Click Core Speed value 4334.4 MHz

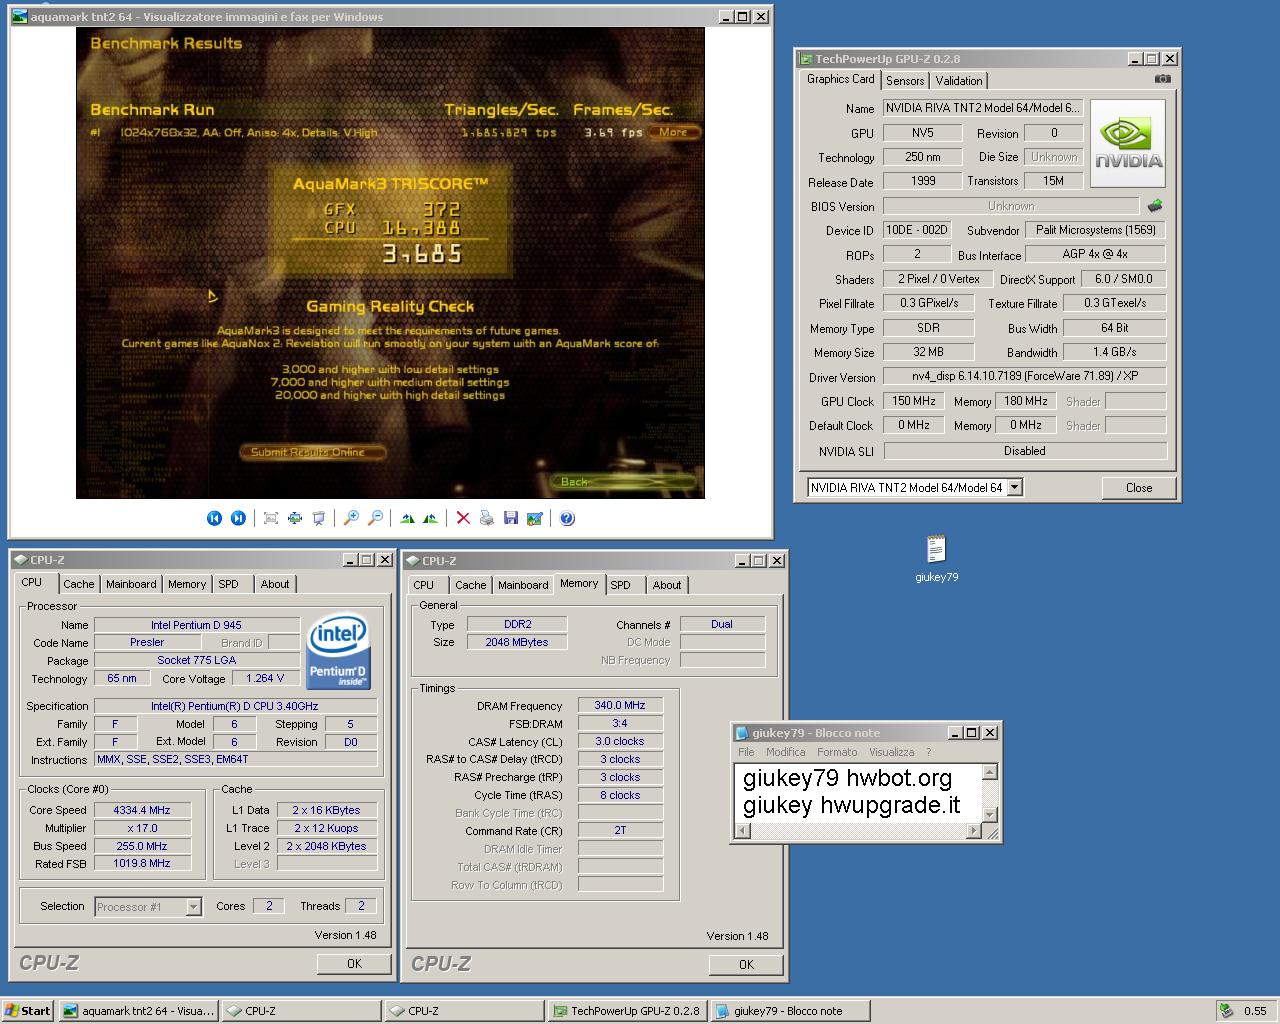(142, 810)
